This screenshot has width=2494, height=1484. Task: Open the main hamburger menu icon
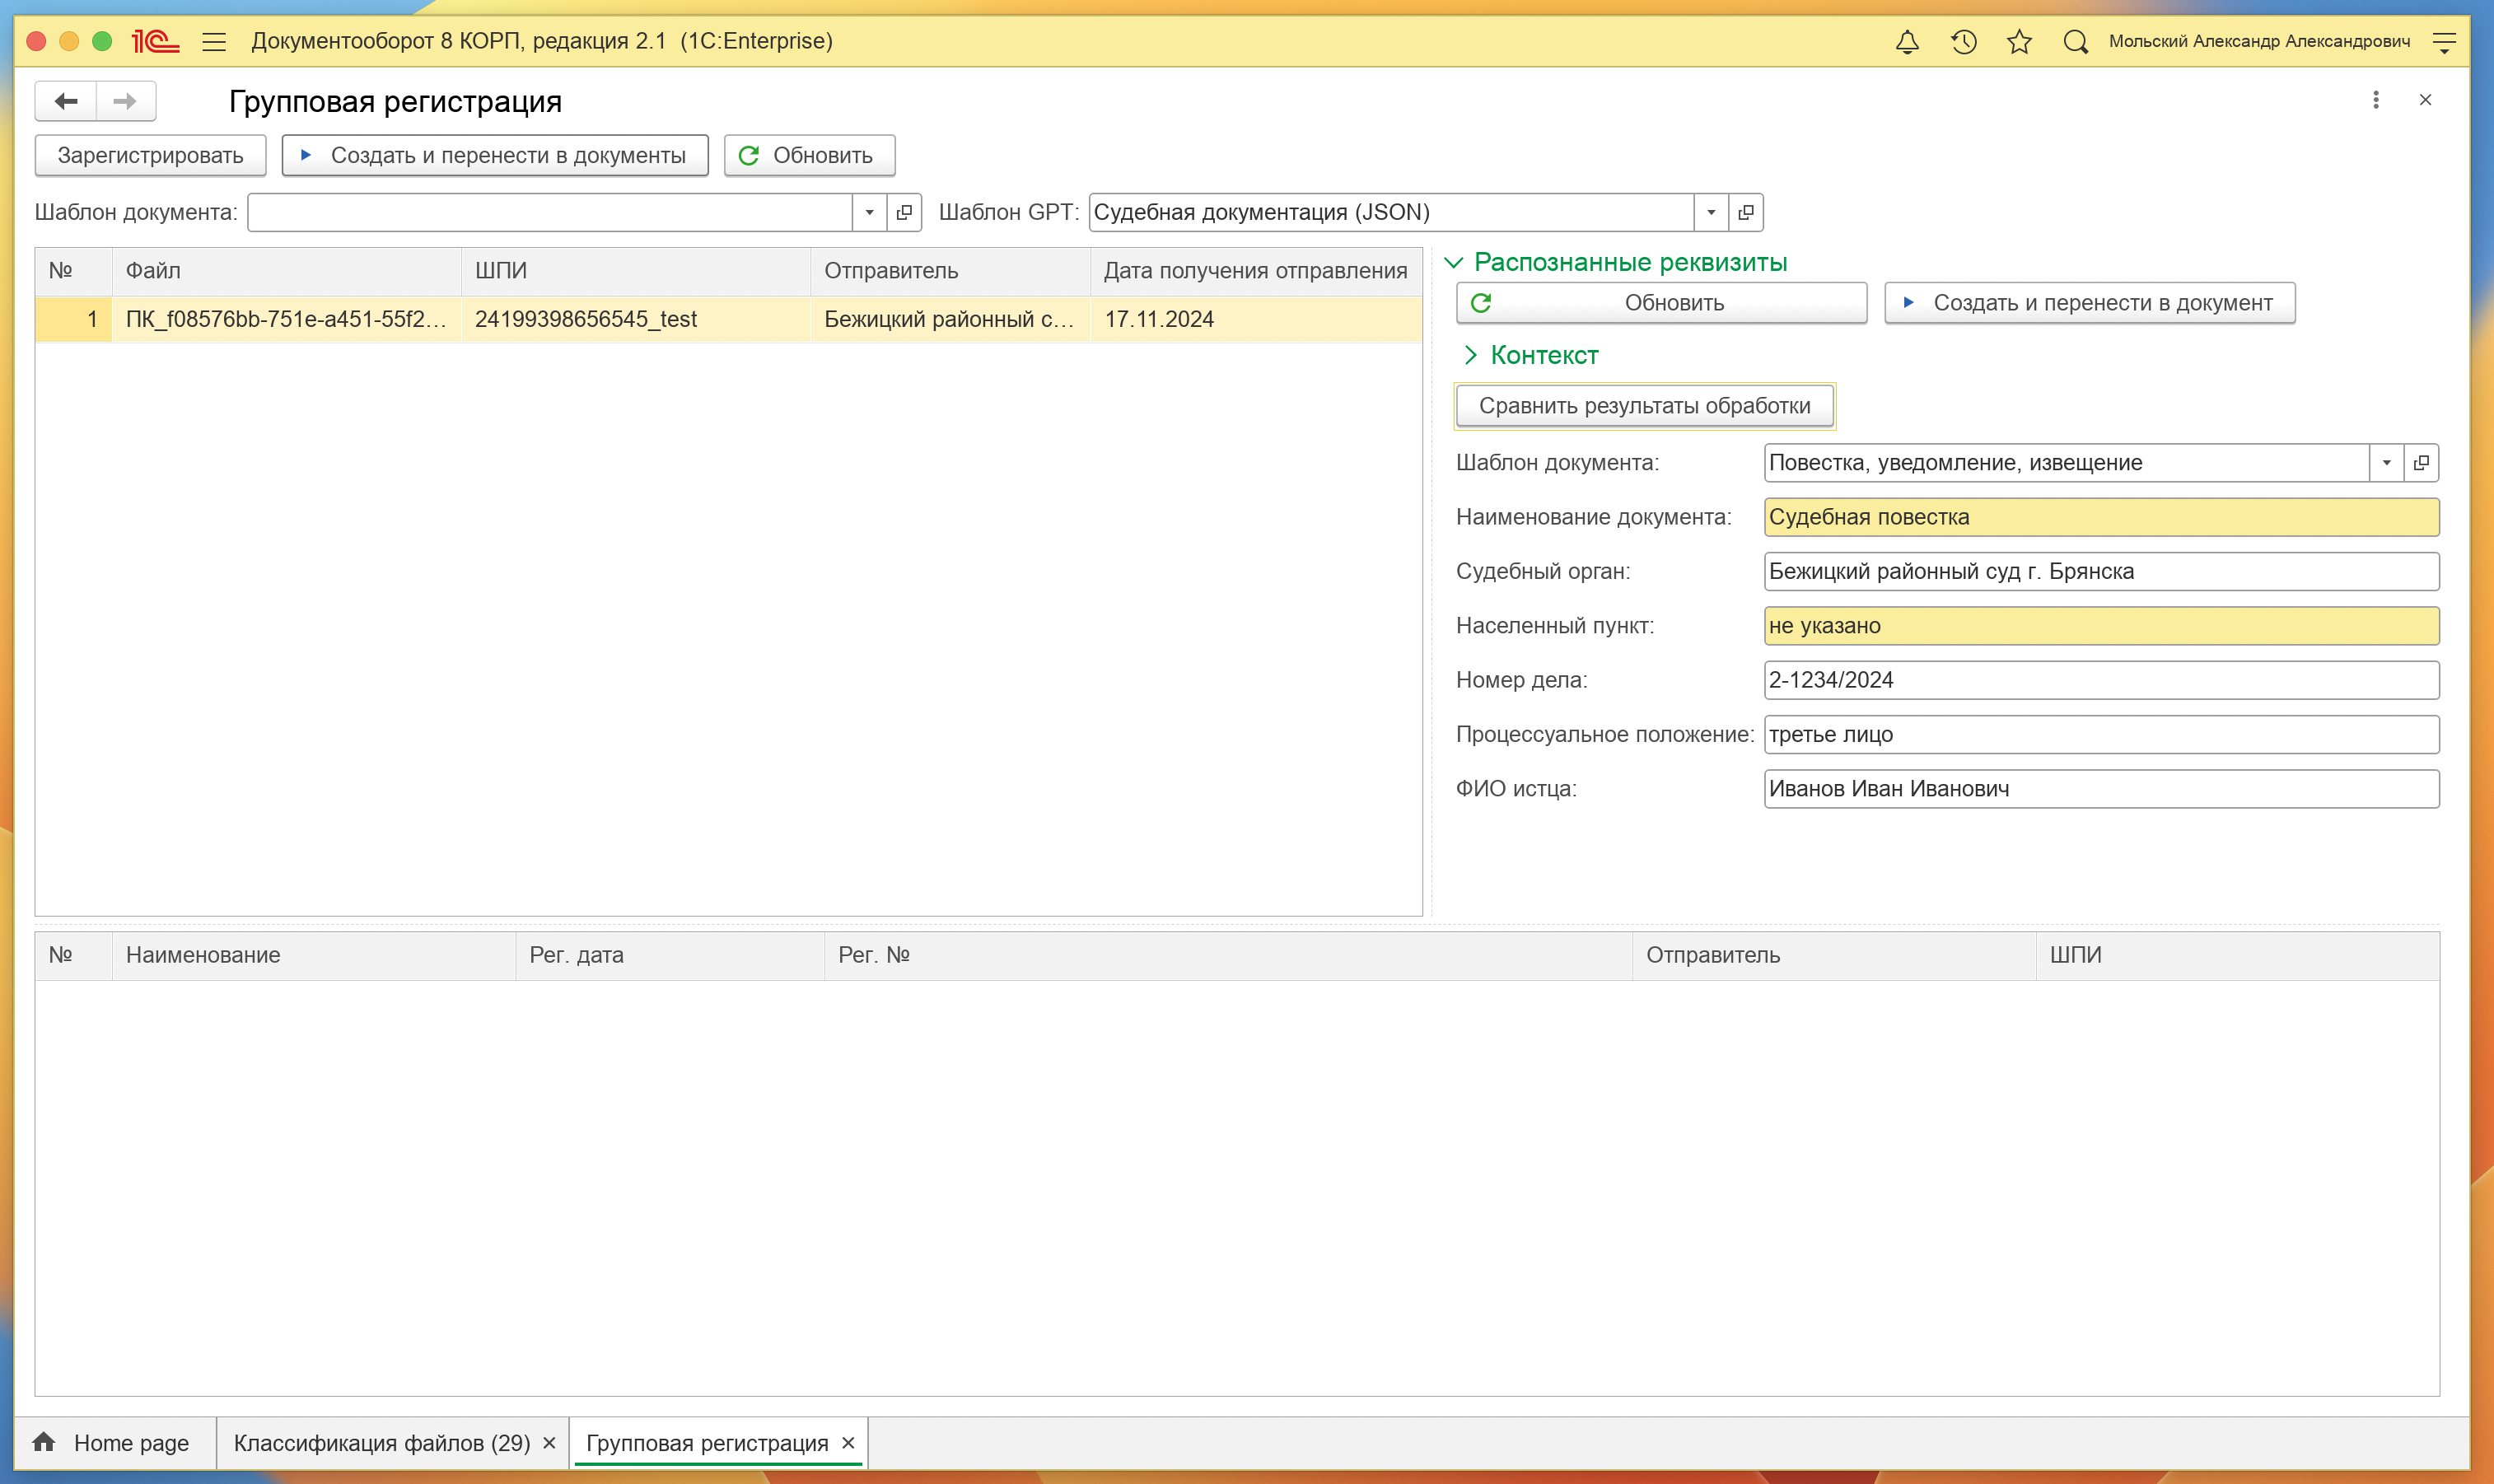214,42
